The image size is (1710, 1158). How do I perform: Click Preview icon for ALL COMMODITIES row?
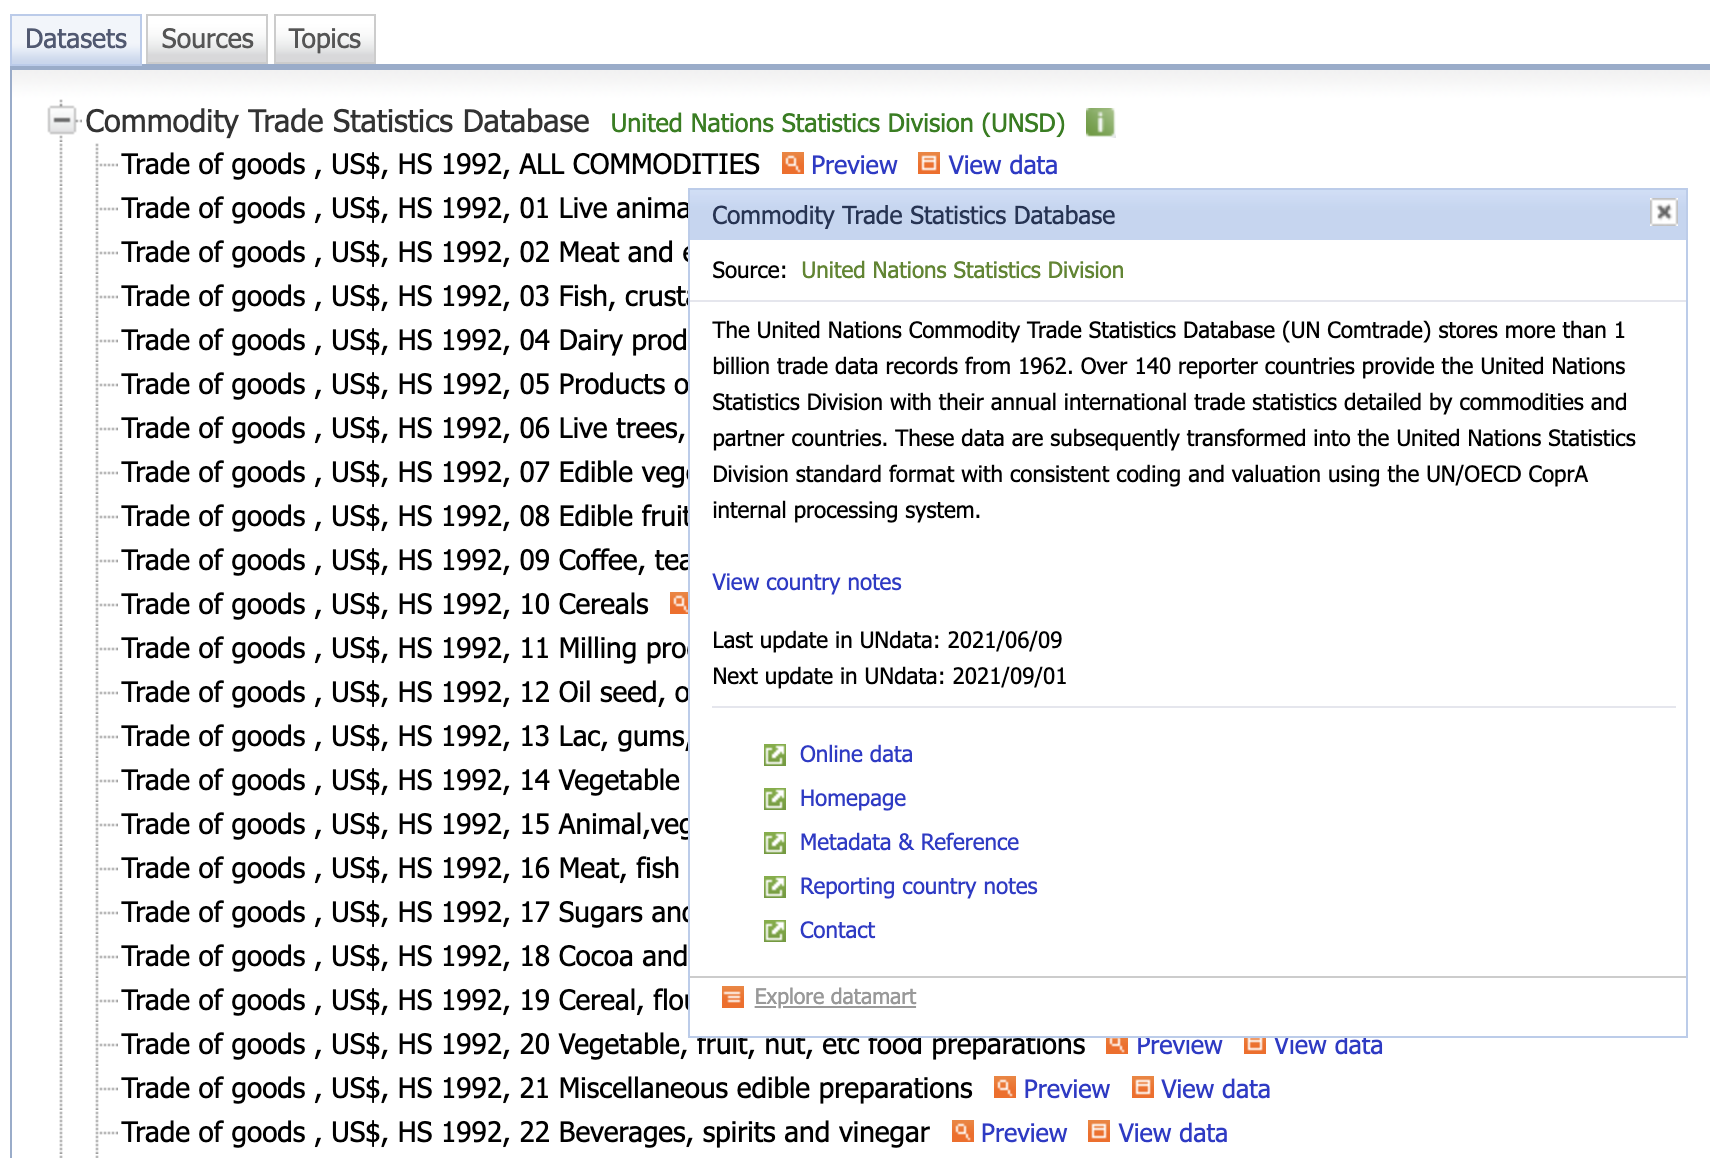click(792, 163)
